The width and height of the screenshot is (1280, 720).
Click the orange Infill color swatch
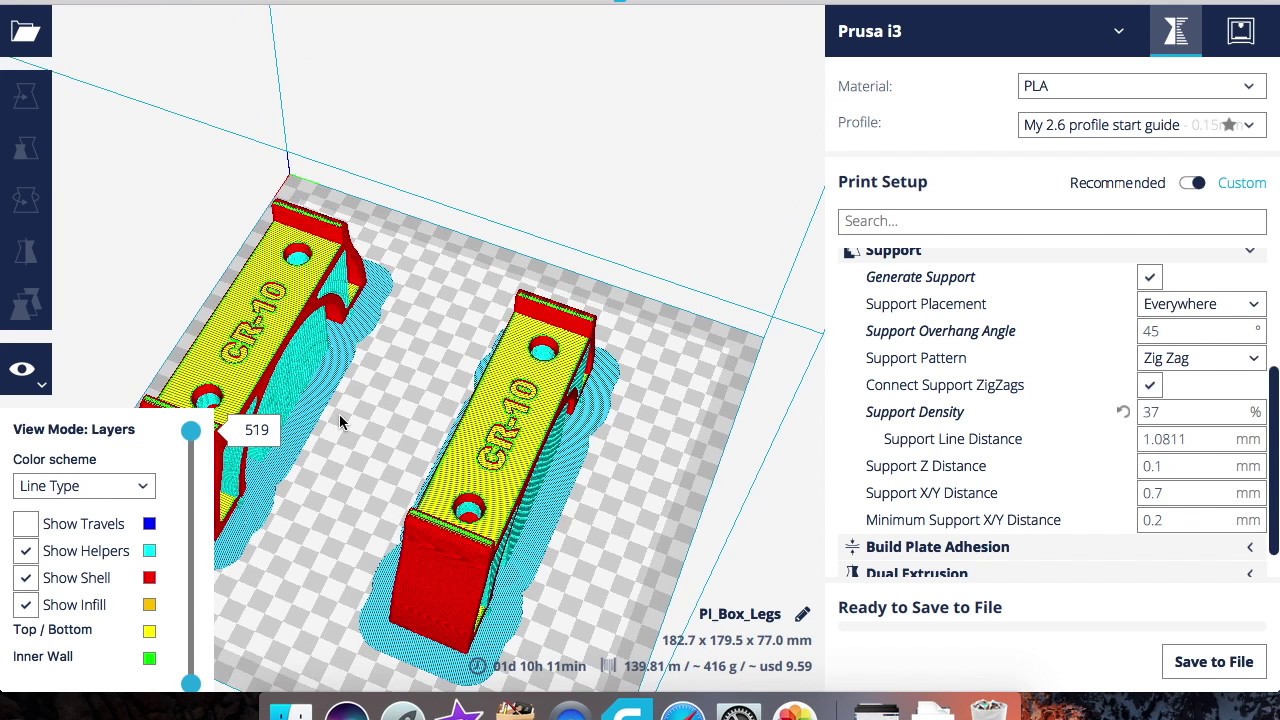pos(149,605)
